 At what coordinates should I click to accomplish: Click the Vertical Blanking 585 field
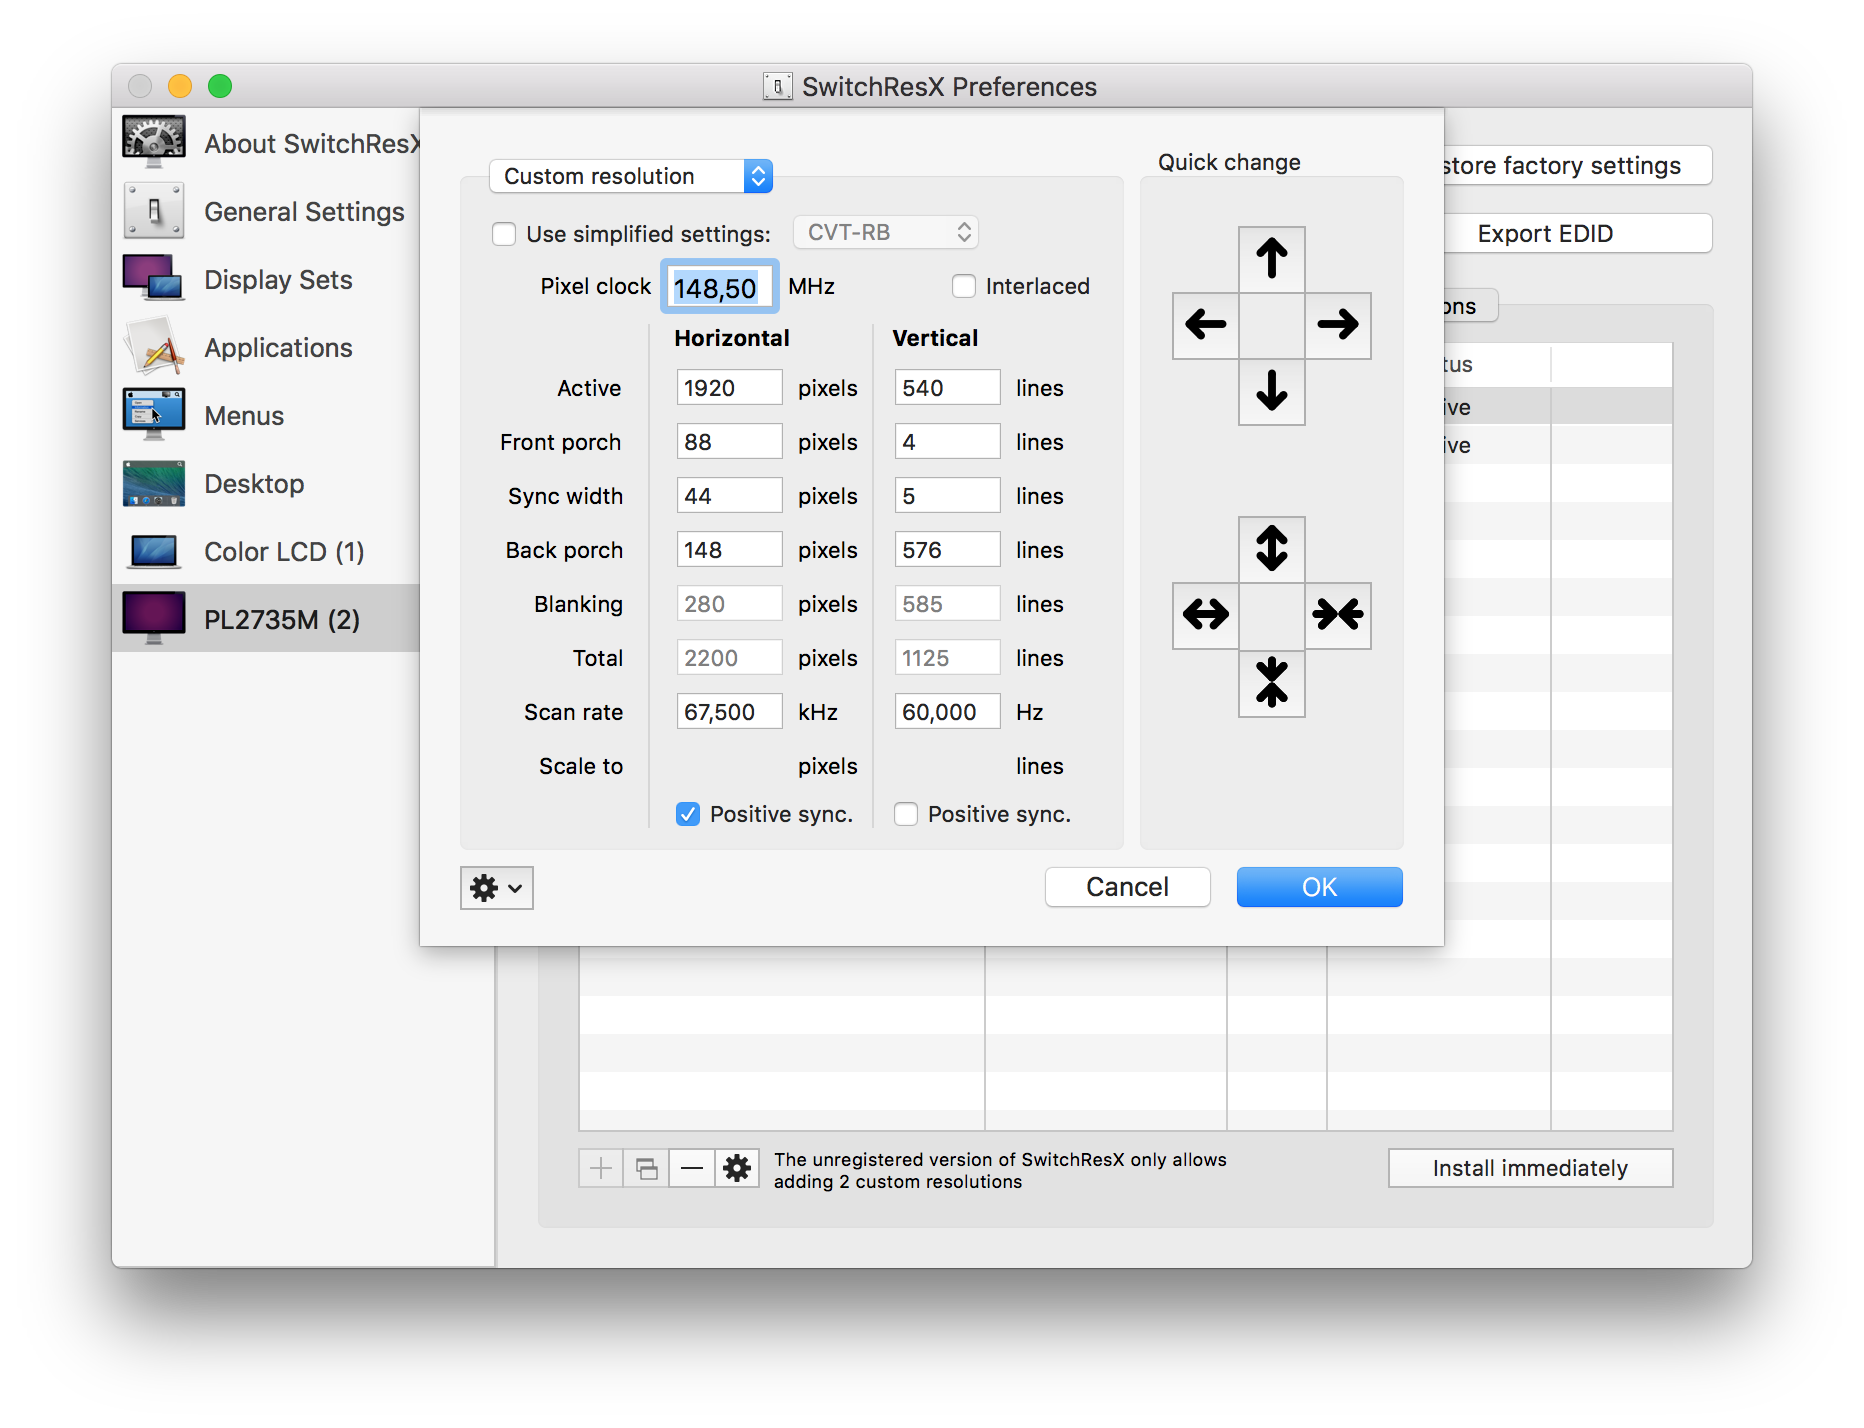pos(947,603)
